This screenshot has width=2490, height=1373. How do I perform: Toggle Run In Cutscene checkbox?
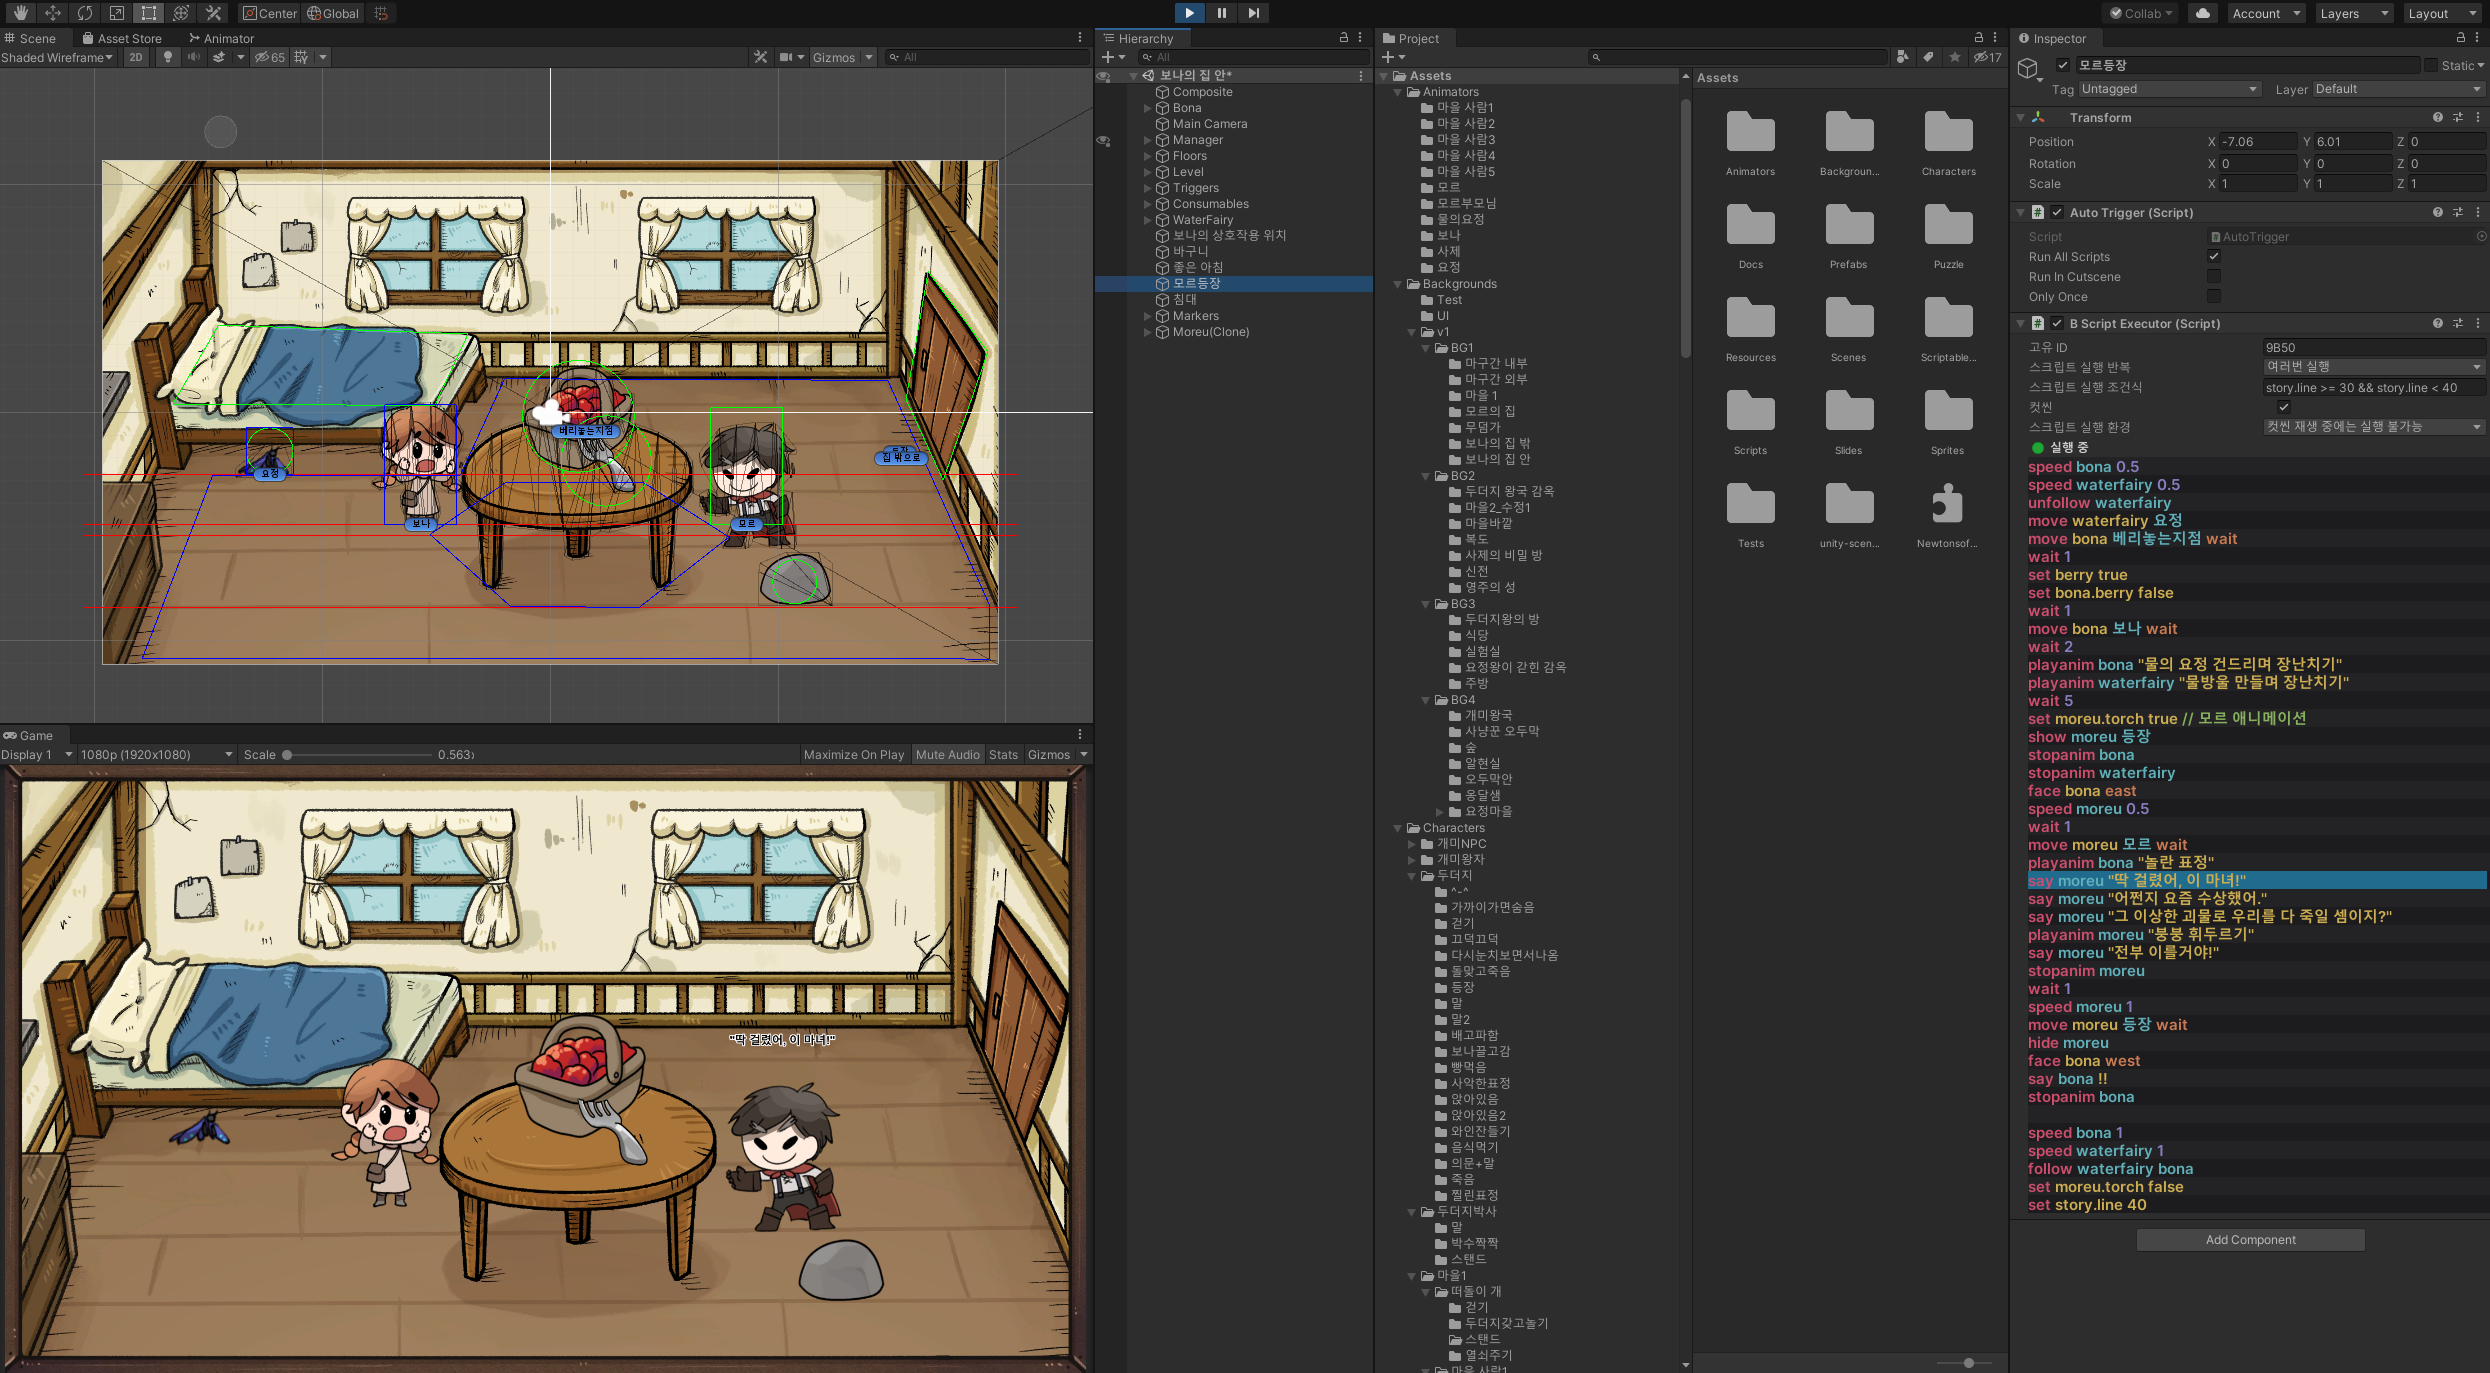coord(2214,277)
